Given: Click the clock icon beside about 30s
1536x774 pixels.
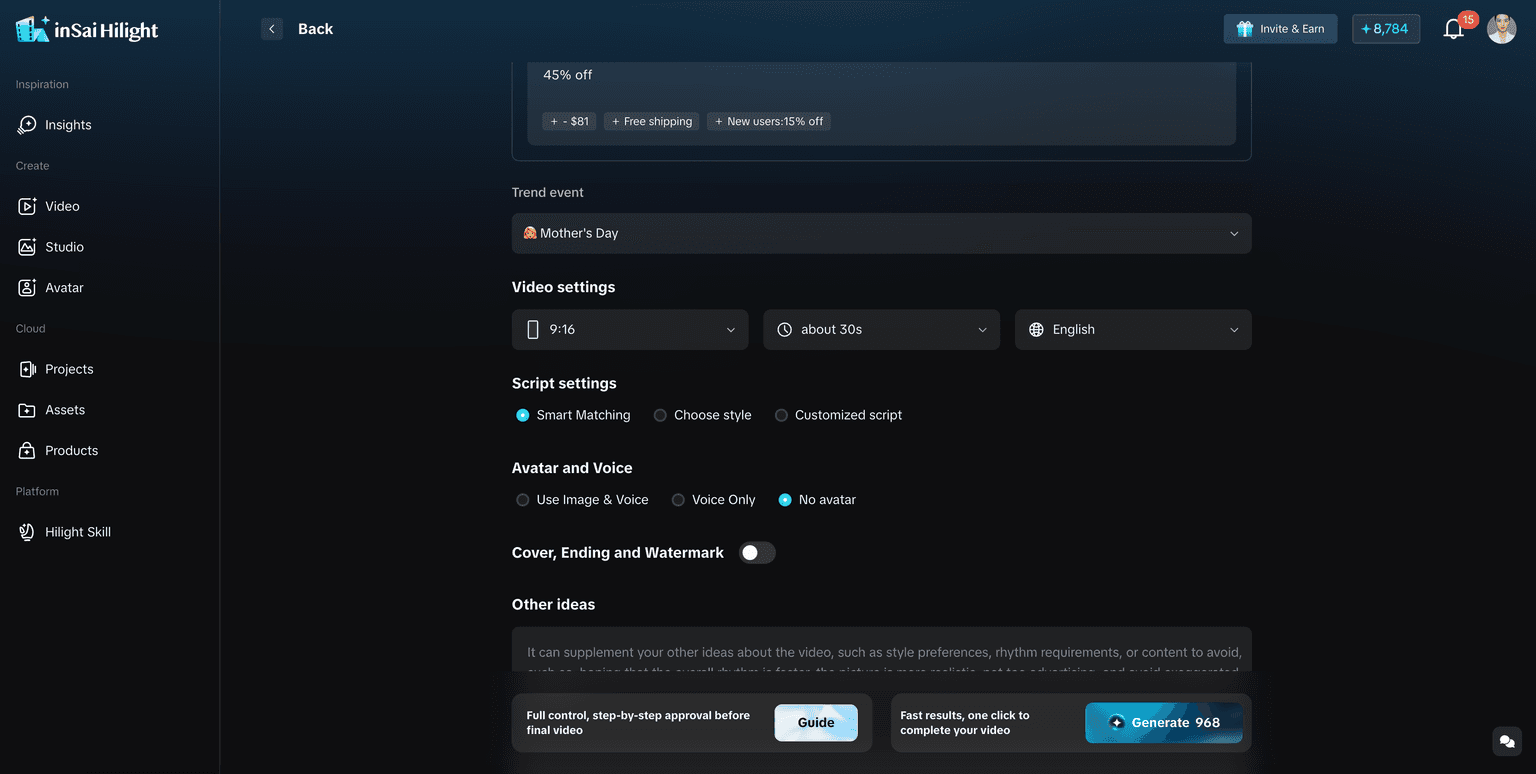Looking at the screenshot, I should (784, 329).
